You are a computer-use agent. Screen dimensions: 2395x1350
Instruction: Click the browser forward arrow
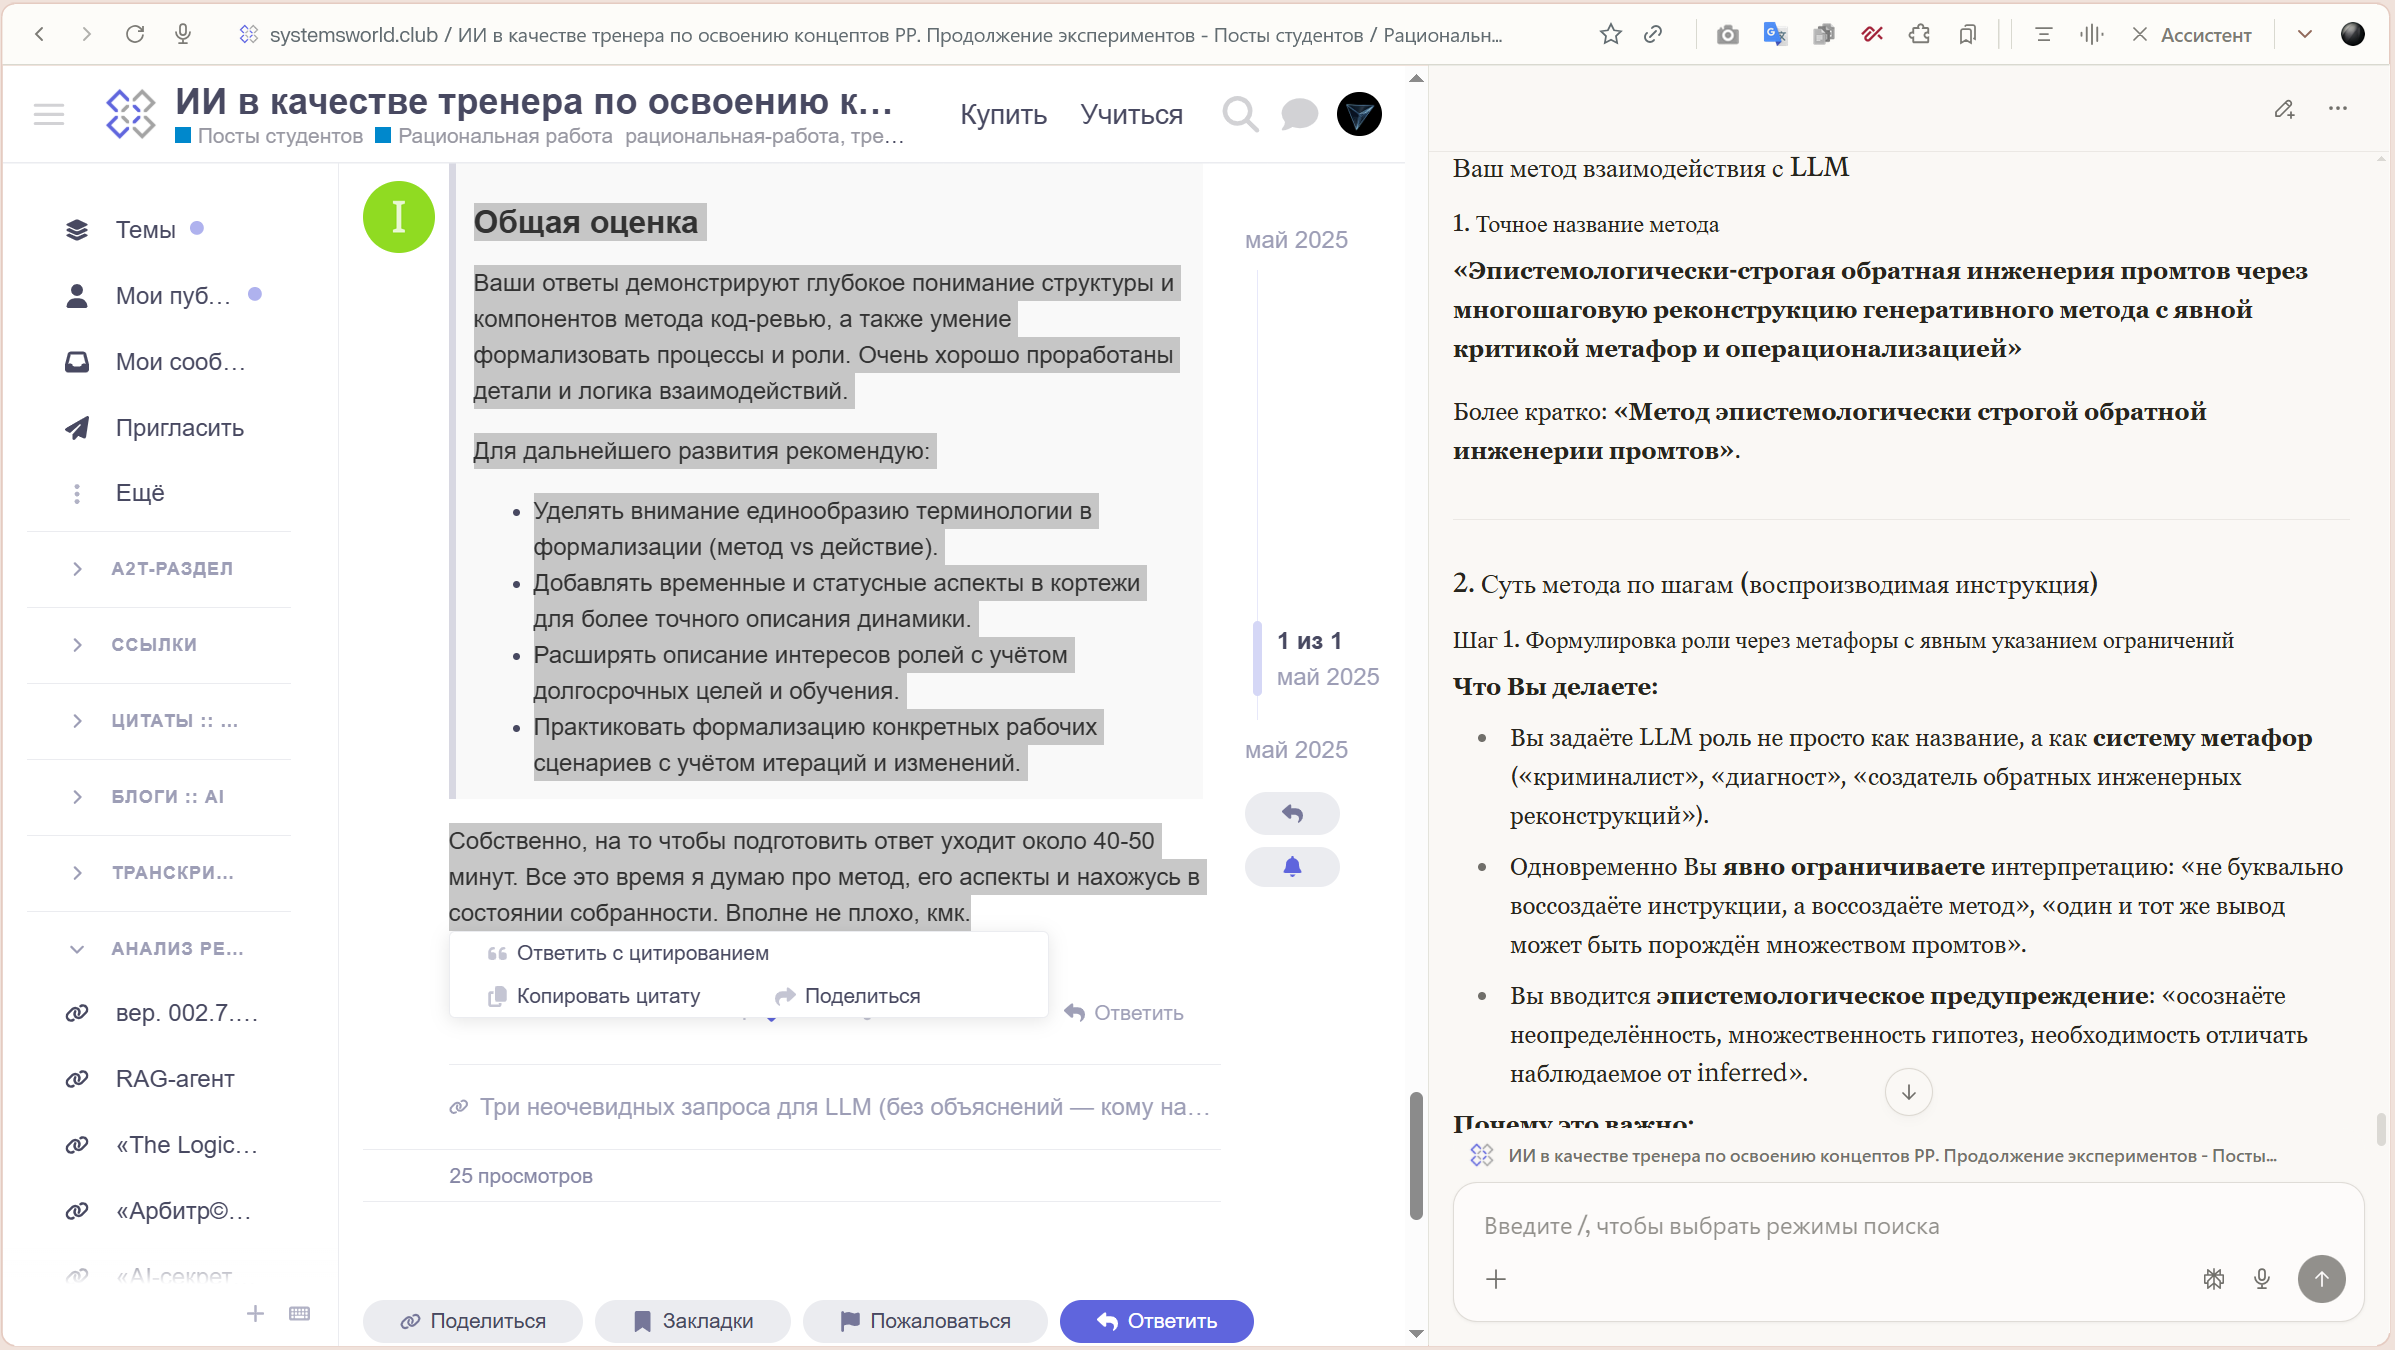[x=87, y=34]
